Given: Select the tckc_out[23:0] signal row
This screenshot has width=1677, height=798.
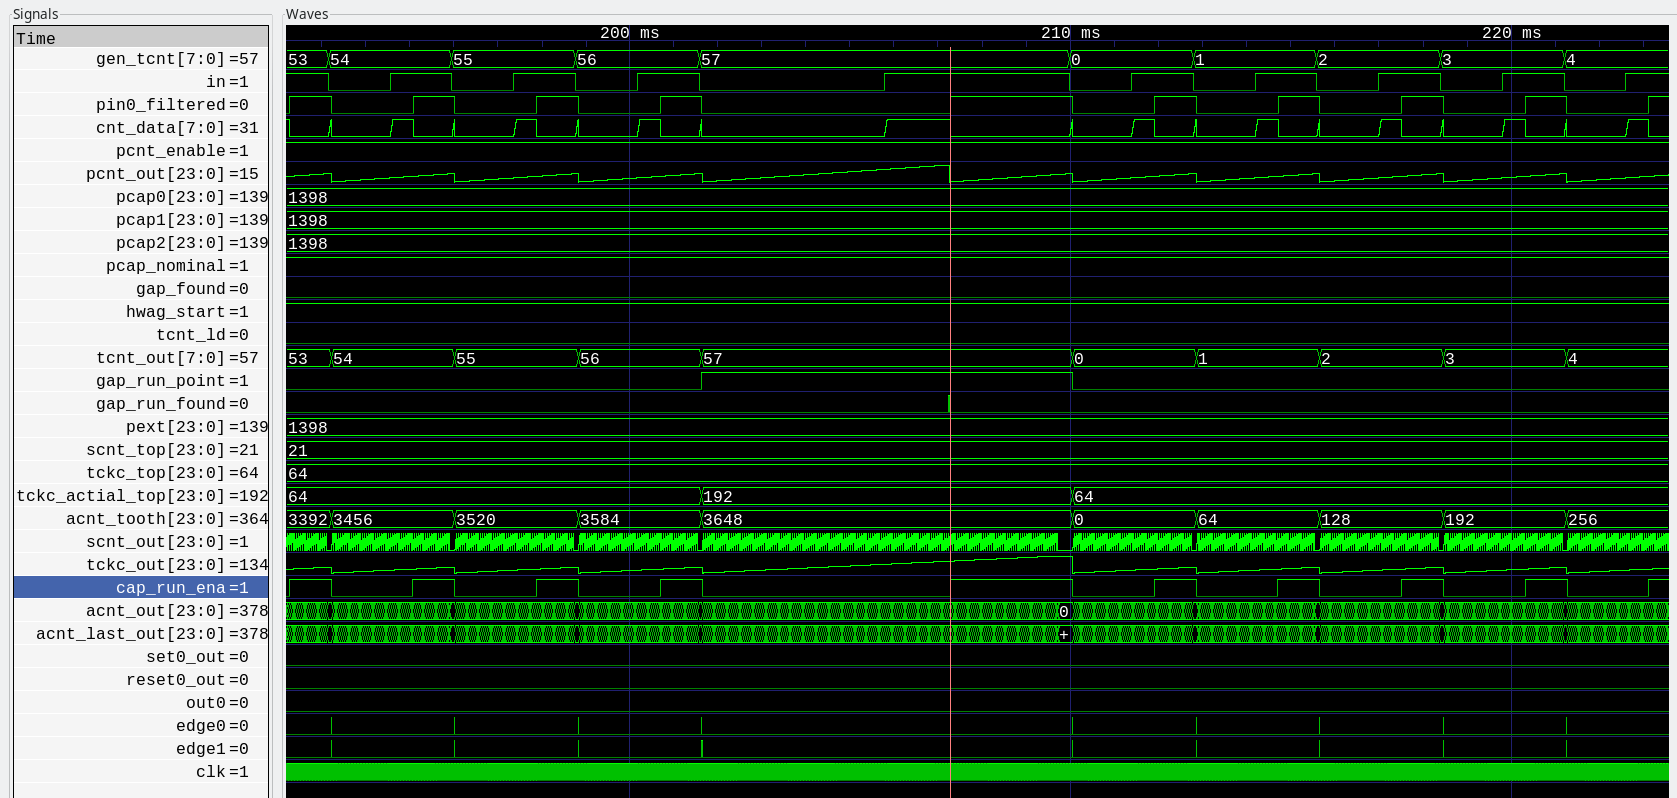Looking at the screenshot, I should [141, 565].
